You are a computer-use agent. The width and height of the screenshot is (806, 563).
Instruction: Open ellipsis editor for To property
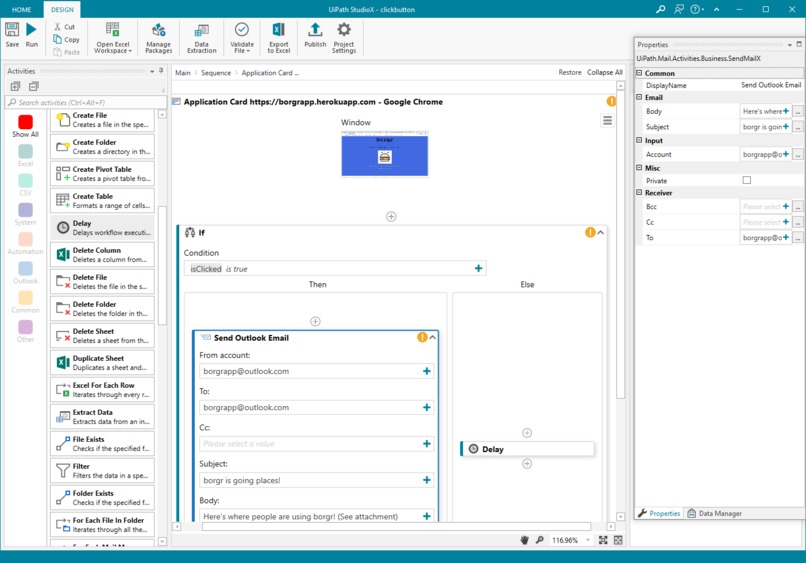[798, 238]
